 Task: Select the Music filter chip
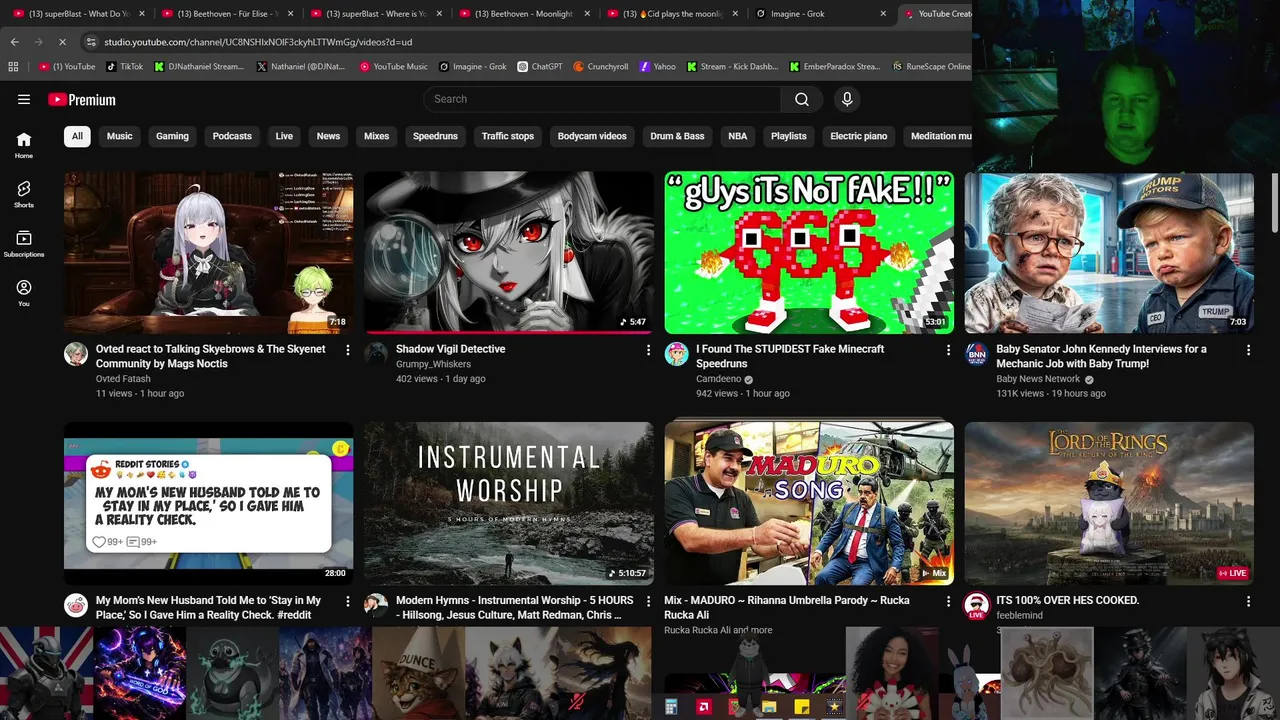(x=119, y=136)
